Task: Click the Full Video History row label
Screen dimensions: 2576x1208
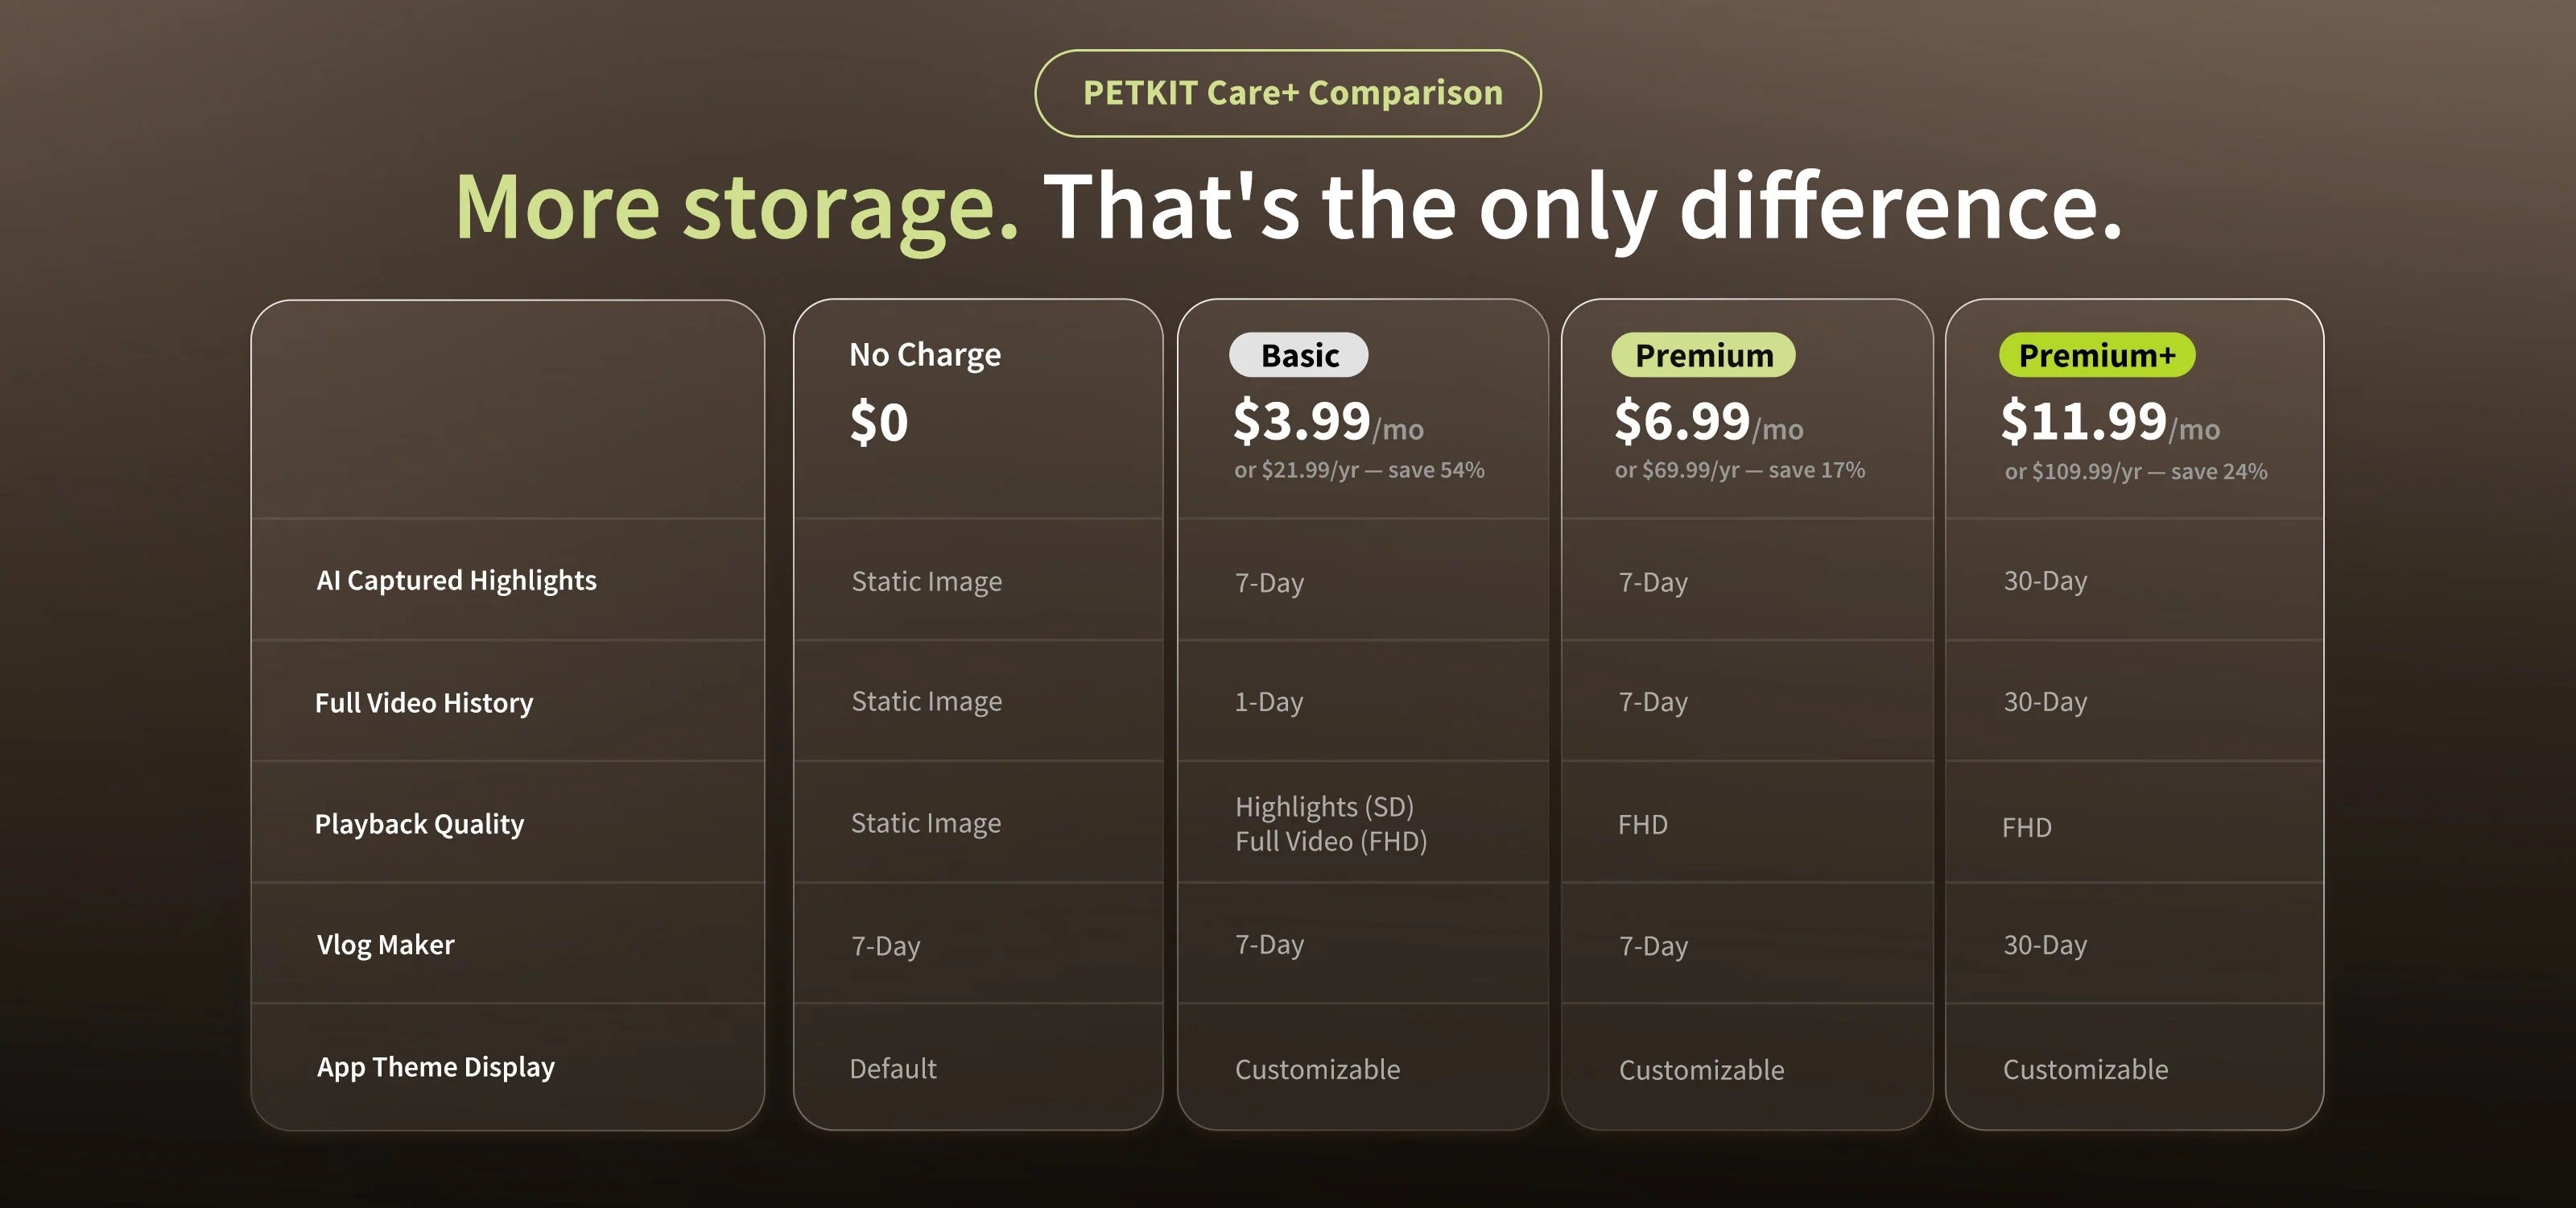Action: coord(424,703)
